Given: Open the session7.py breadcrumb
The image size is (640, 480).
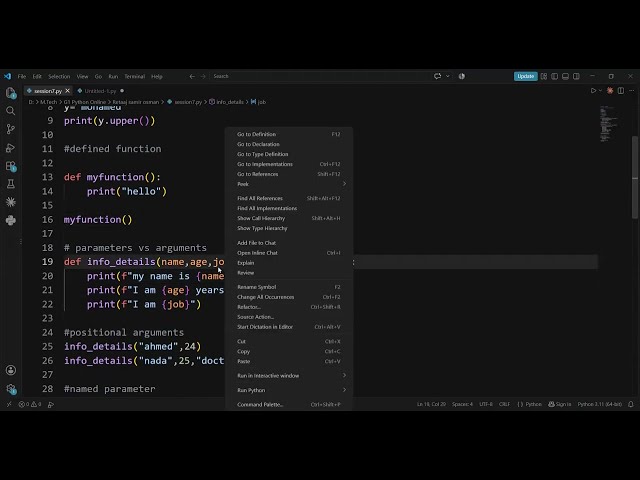Looking at the screenshot, I should pyautogui.click(x=185, y=102).
